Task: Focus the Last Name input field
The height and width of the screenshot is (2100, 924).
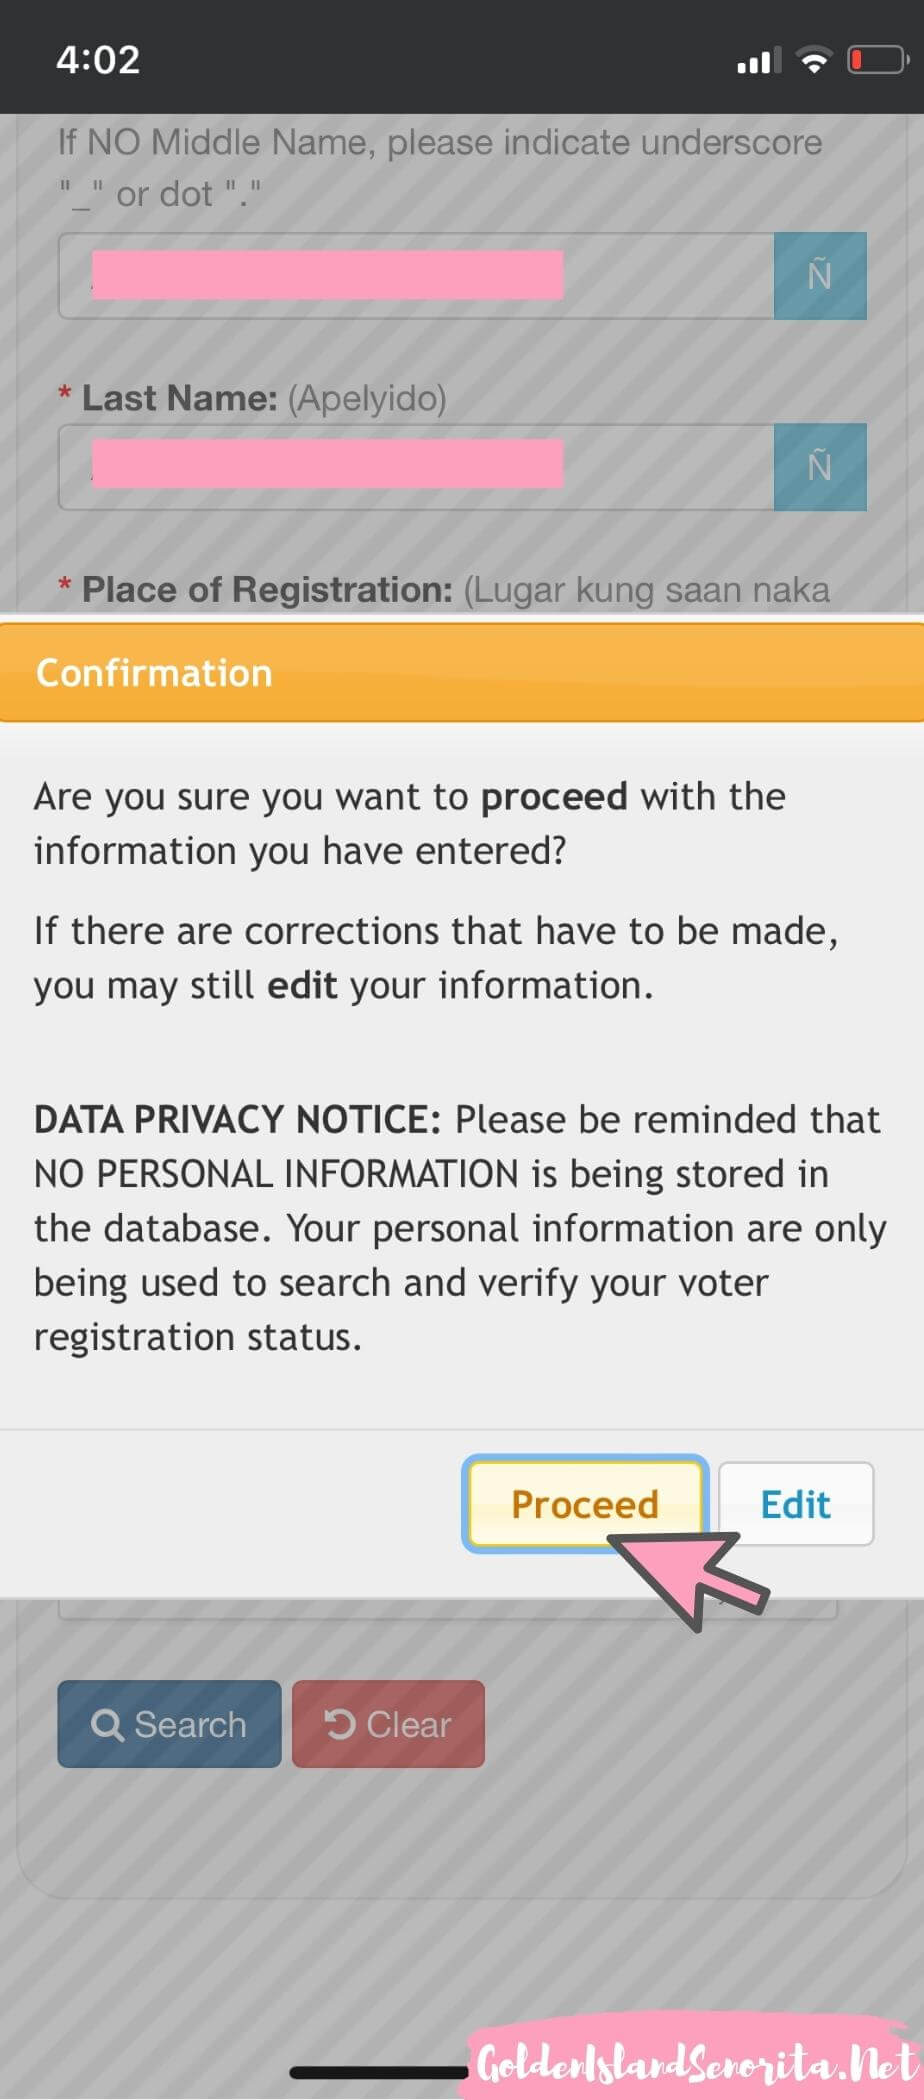Action: coord(416,467)
